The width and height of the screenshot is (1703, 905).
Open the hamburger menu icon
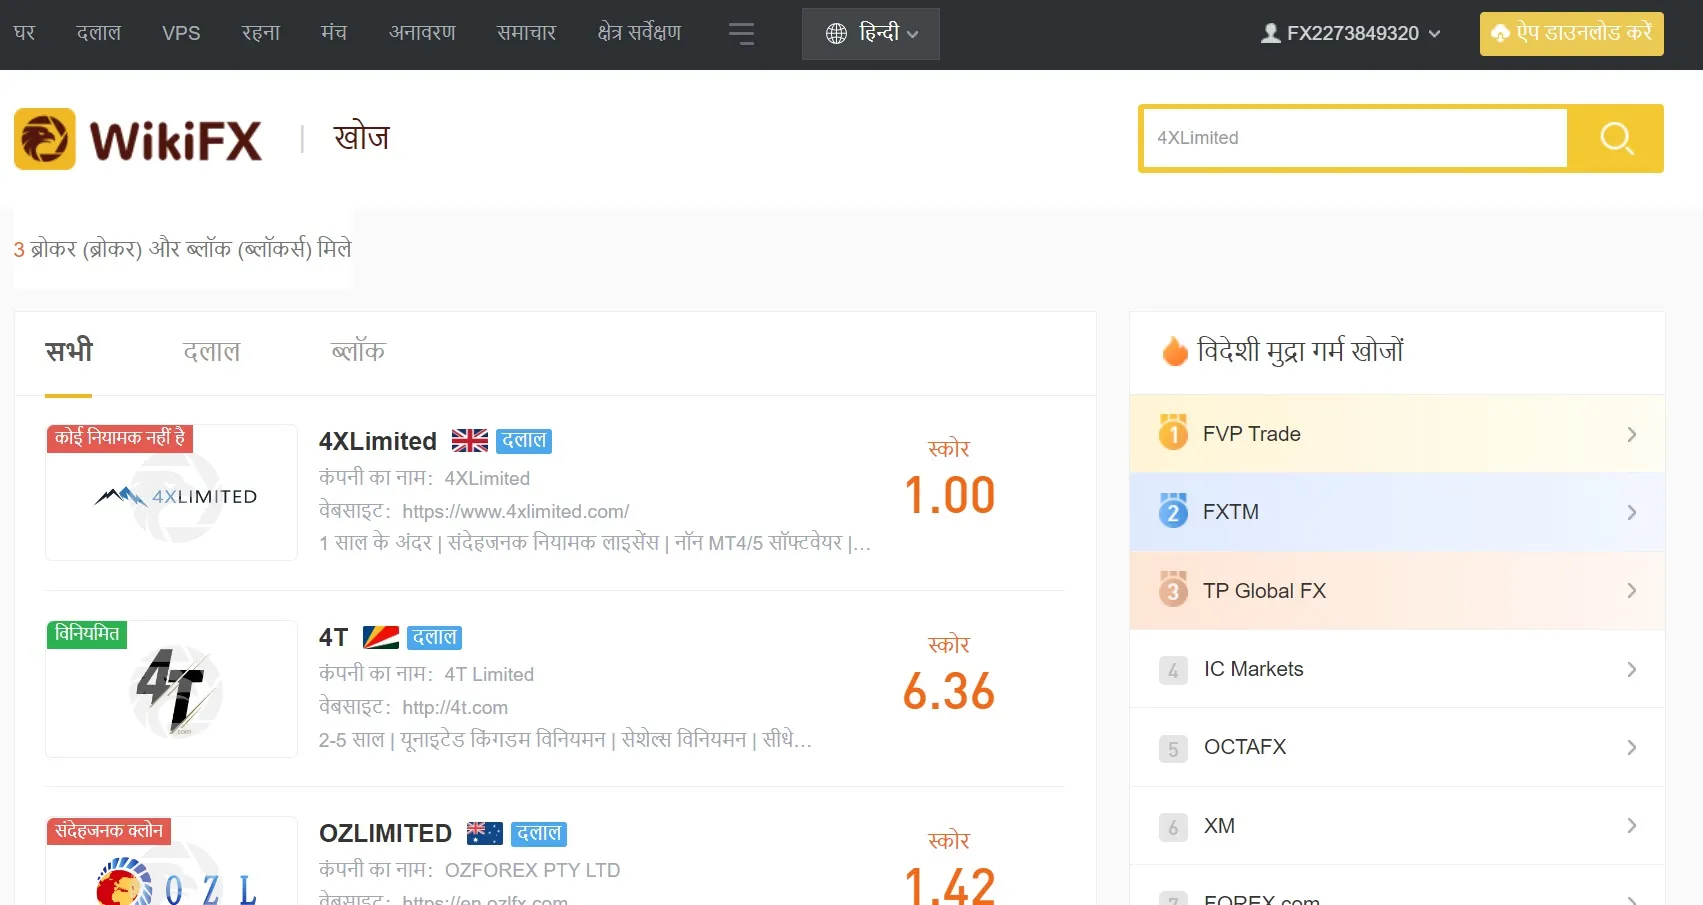741,34
